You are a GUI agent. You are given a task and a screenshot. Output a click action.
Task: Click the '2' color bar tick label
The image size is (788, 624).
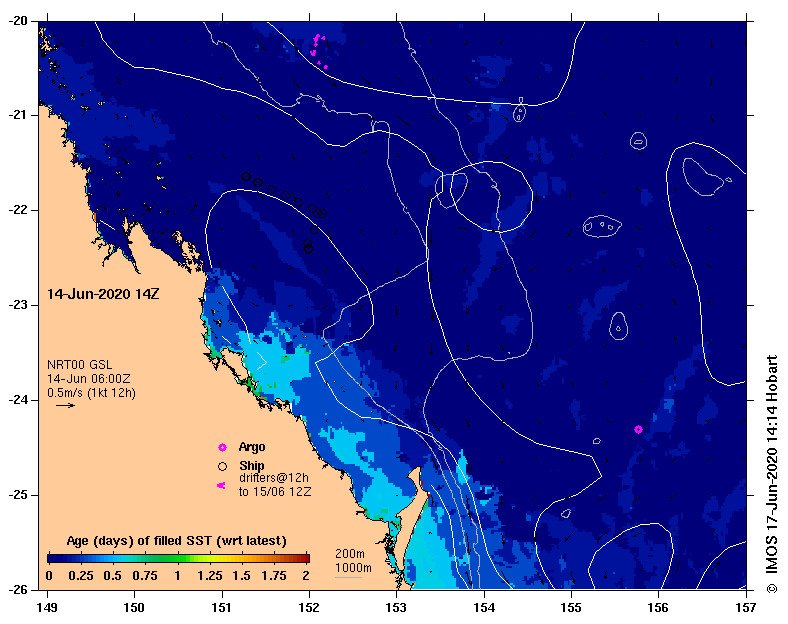click(306, 576)
